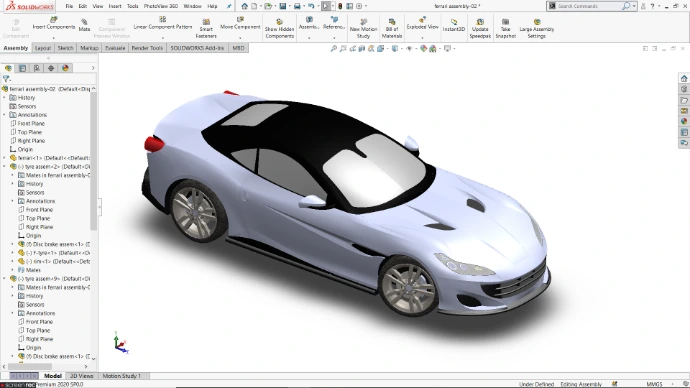Toggle the Large Assembly Settings button
This screenshot has width=690, height=388.
tap(536, 29)
